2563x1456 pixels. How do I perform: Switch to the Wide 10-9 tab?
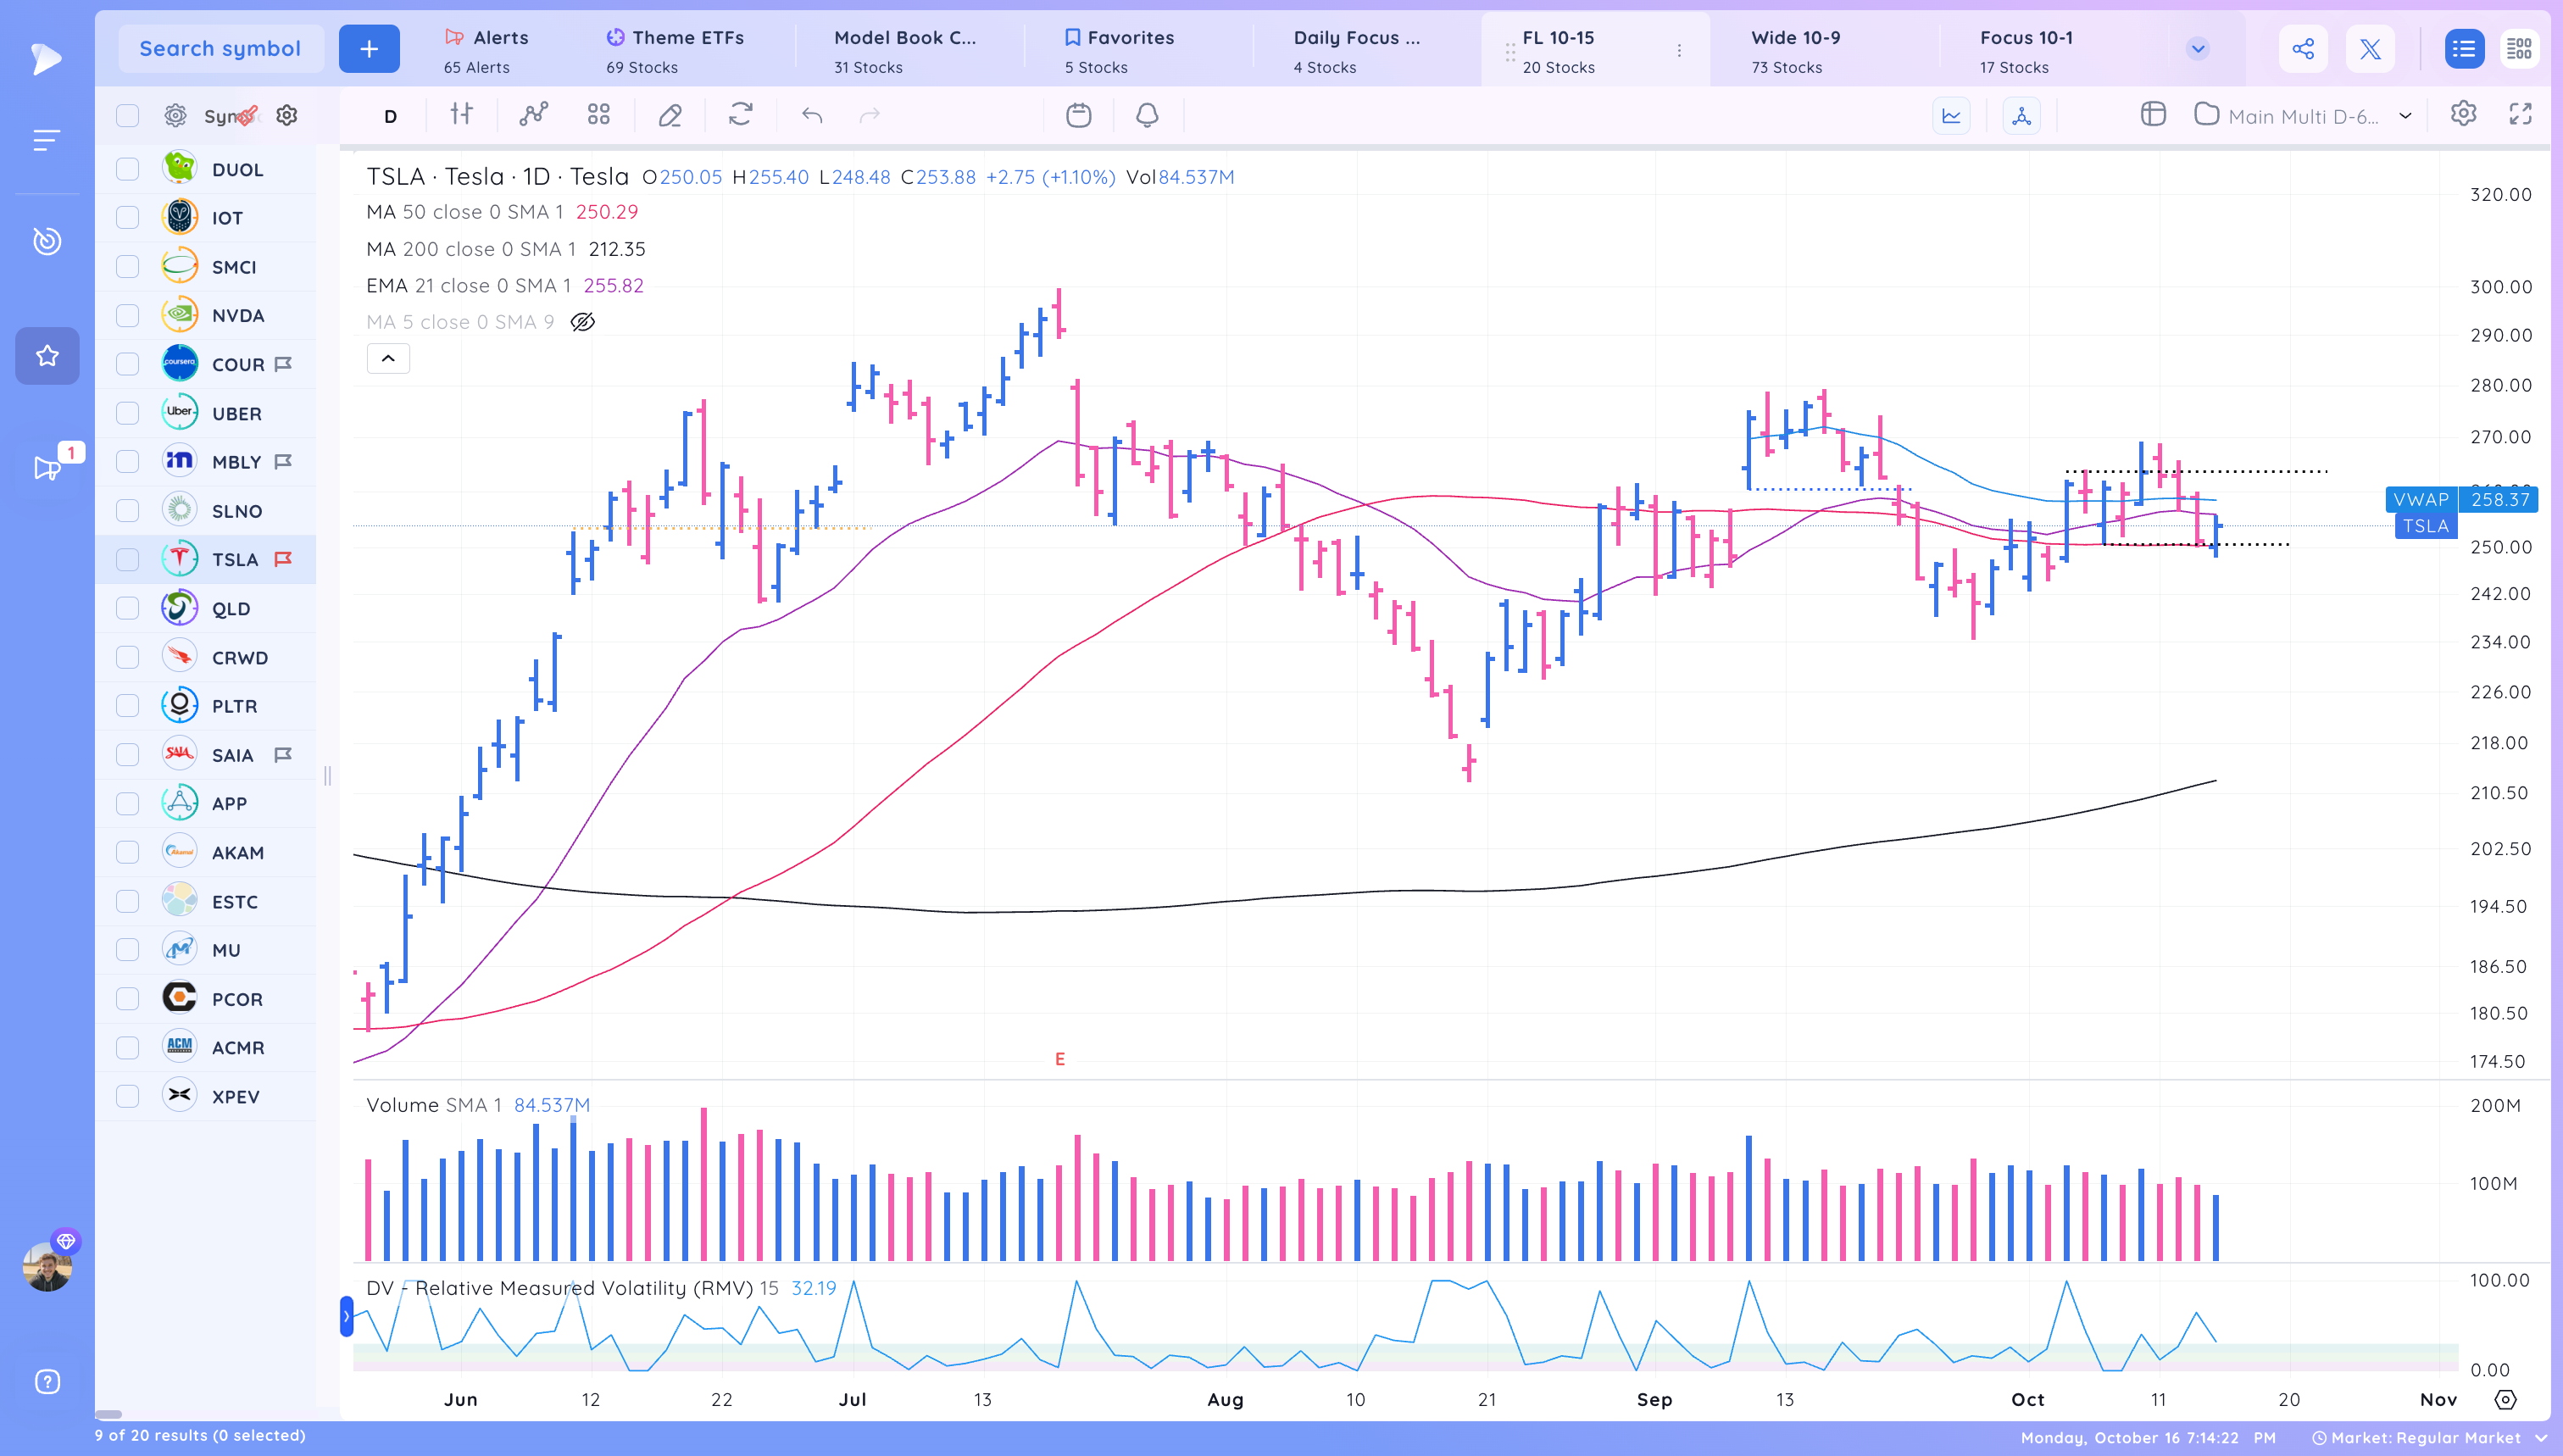pos(1795,49)
